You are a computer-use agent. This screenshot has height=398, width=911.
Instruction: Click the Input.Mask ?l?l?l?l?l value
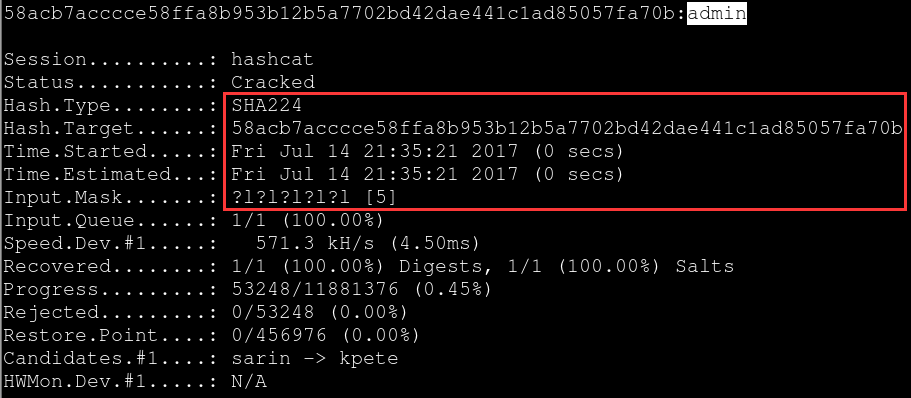(x=314, y=198)
